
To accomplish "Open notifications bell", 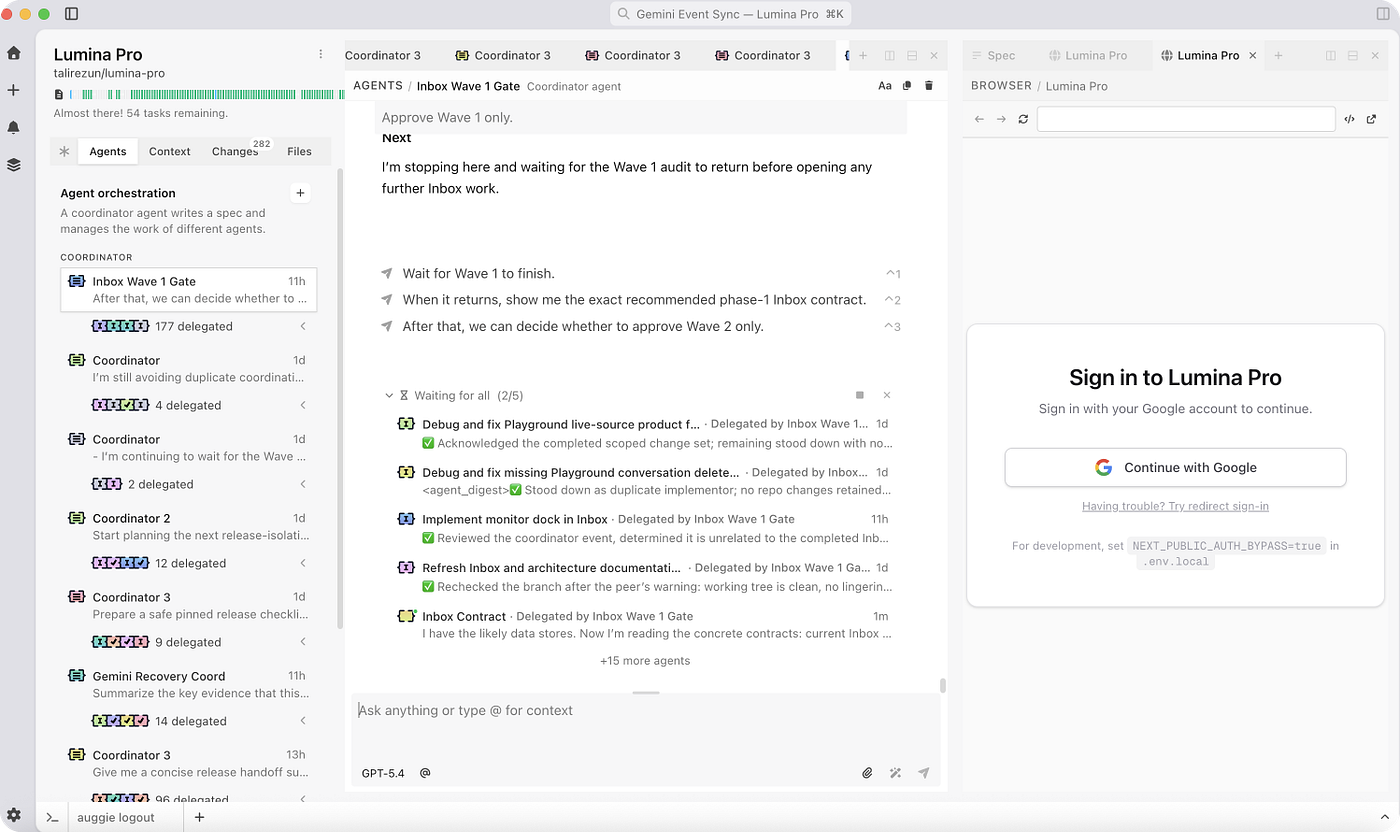I will click(x=14, y=127).
